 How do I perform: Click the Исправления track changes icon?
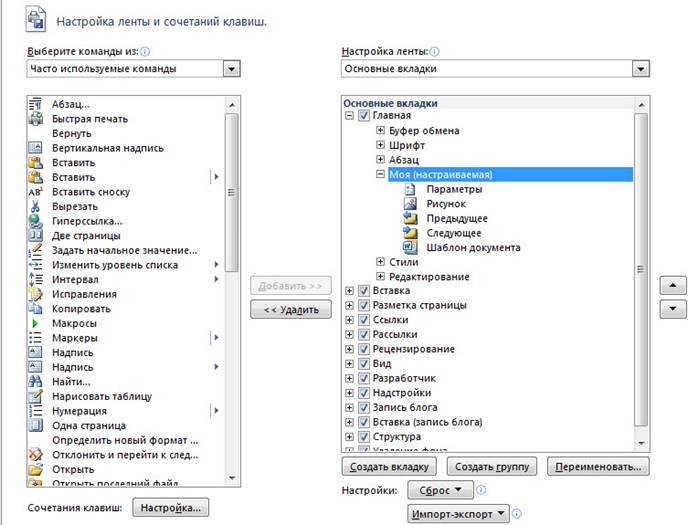35,294
